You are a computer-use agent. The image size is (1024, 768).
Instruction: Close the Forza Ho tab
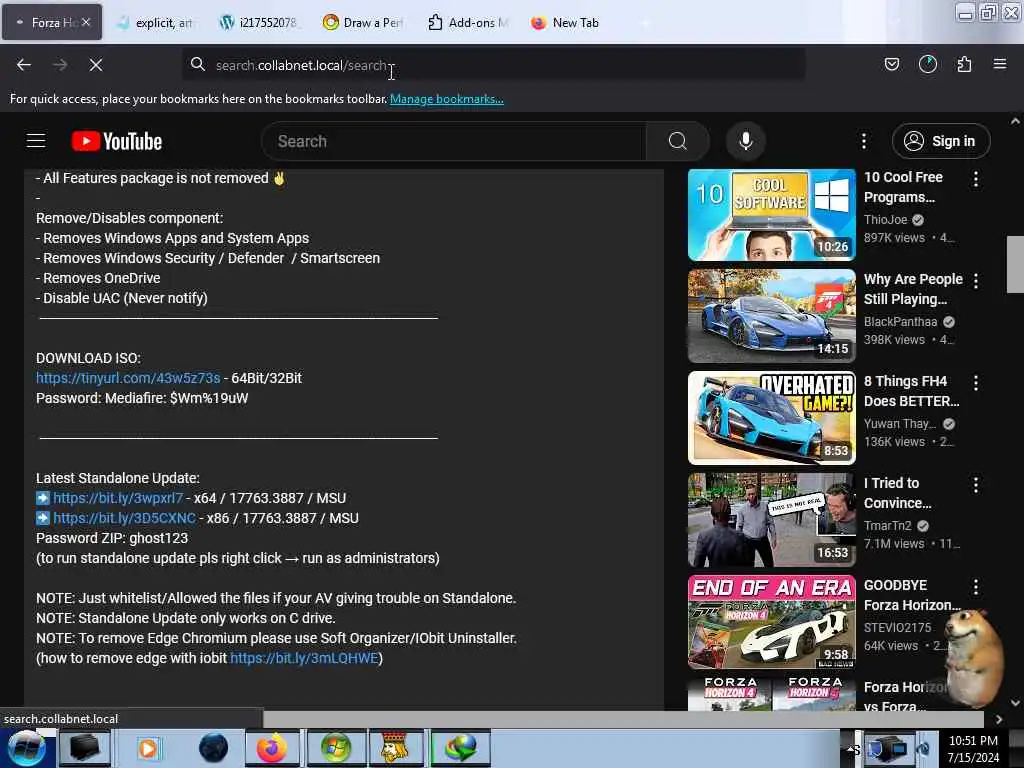pyautogui.click(x=86, y=22)
